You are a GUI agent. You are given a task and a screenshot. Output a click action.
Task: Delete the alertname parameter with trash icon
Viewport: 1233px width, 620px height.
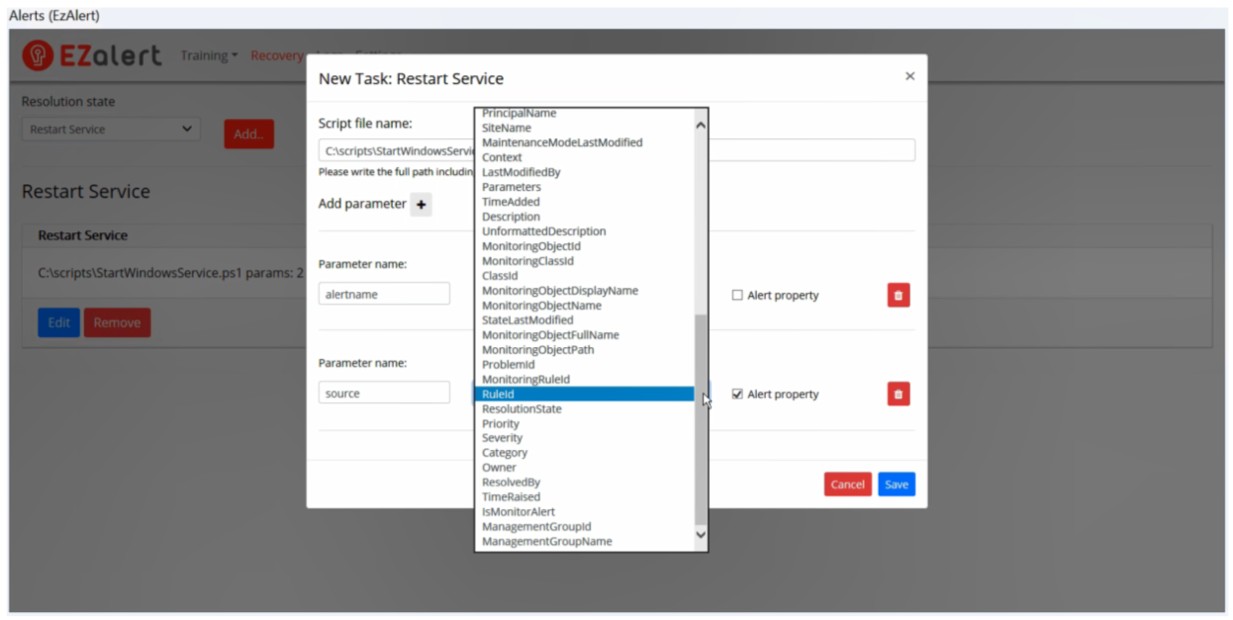898,295
